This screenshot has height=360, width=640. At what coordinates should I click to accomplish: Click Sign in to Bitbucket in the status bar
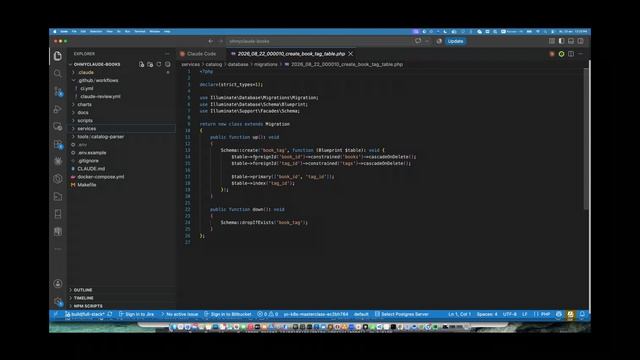click(228, 314)
